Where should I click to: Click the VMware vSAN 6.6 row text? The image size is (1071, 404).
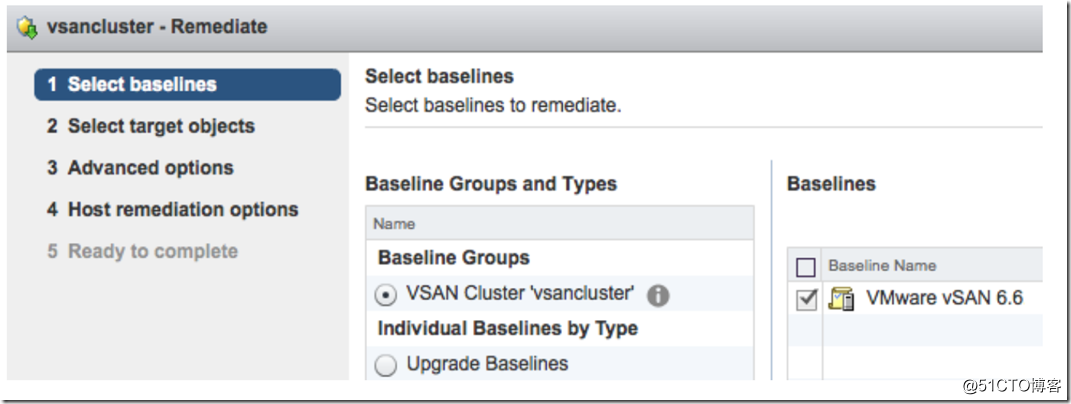click(x=945, y=298)
